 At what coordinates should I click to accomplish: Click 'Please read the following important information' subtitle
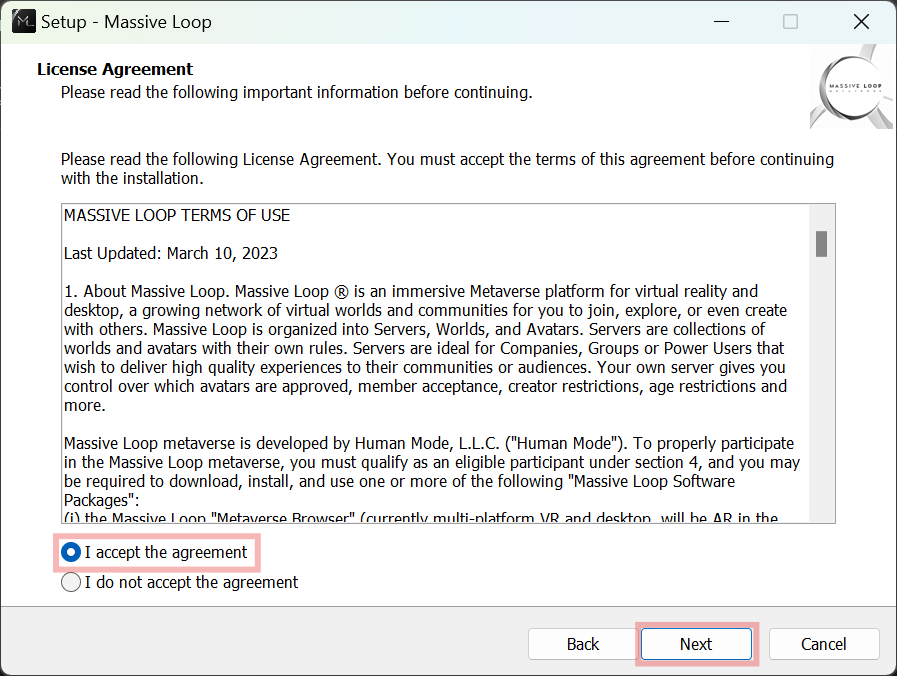(296, 93)
